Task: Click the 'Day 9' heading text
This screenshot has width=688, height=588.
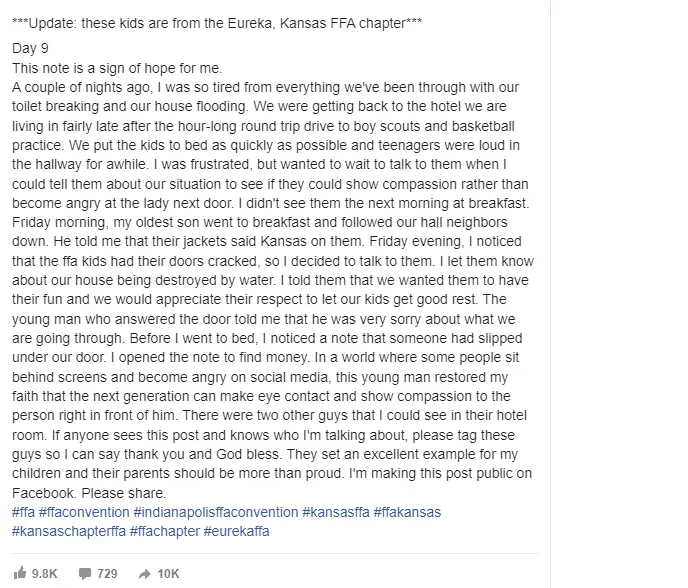Action: (x=30, y=48)
